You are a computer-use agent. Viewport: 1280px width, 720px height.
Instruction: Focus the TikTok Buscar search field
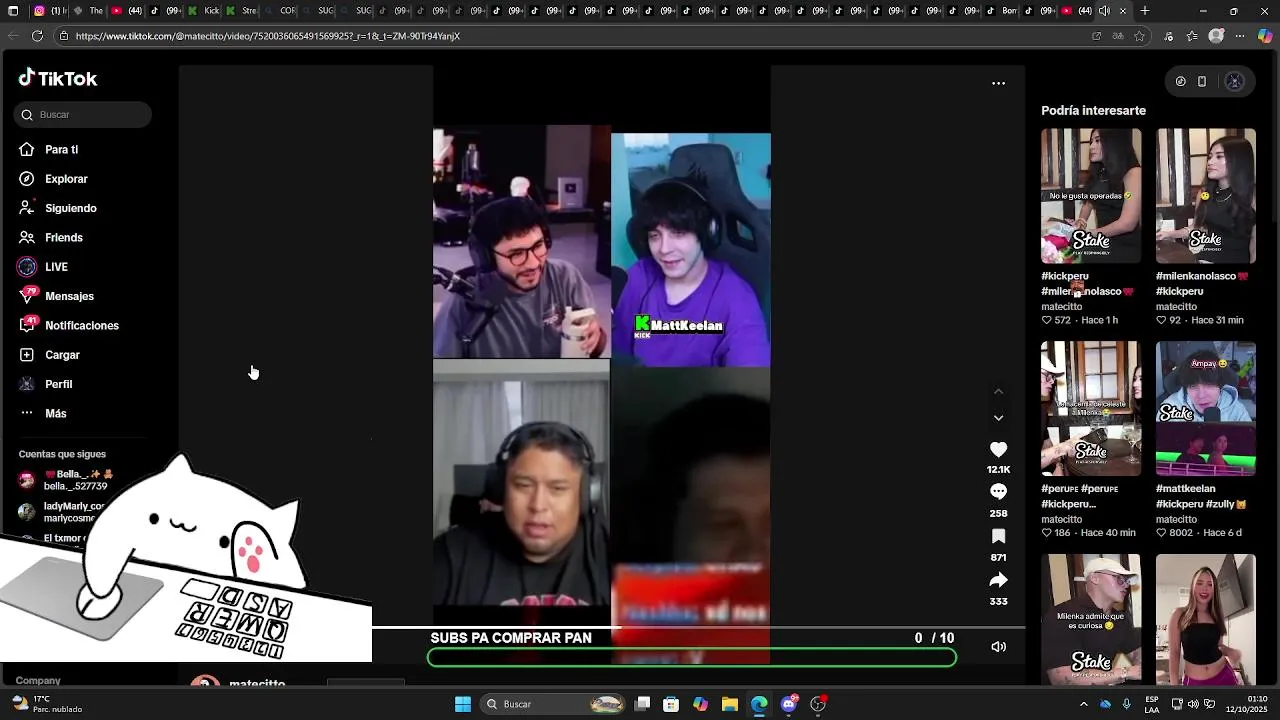(83, 115)
